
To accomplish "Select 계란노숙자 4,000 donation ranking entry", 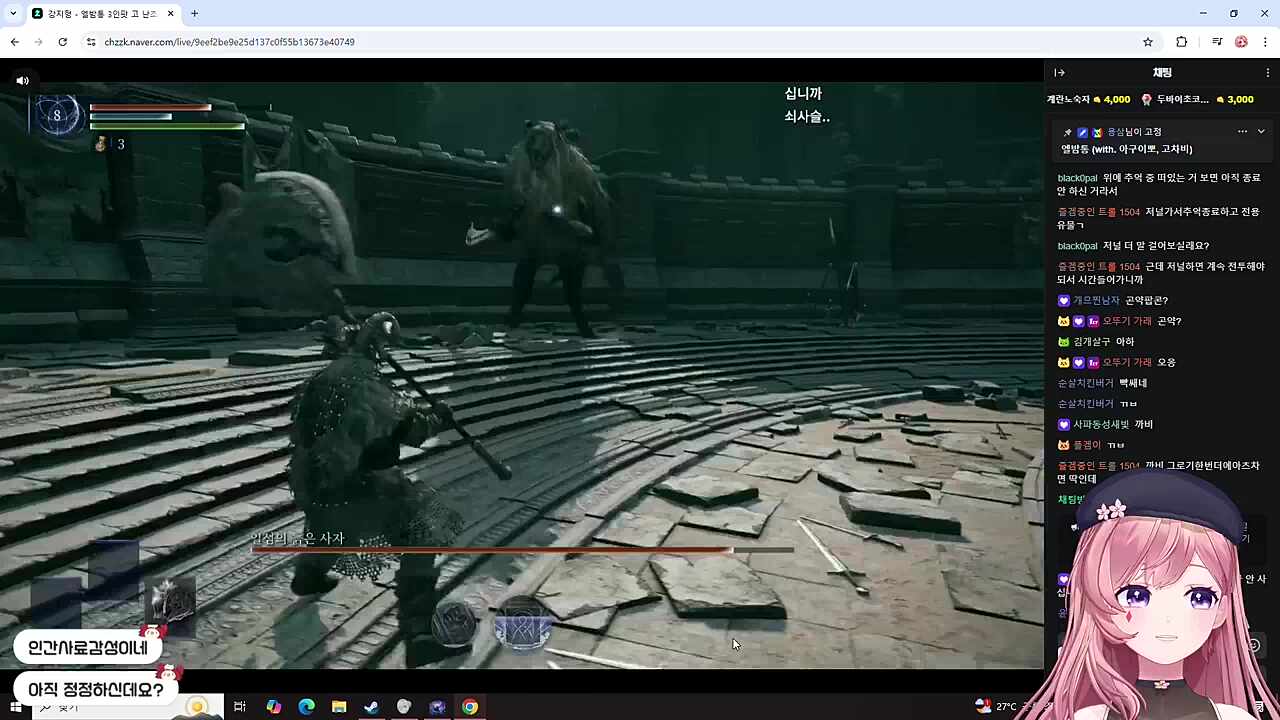I will point(1089,99).
